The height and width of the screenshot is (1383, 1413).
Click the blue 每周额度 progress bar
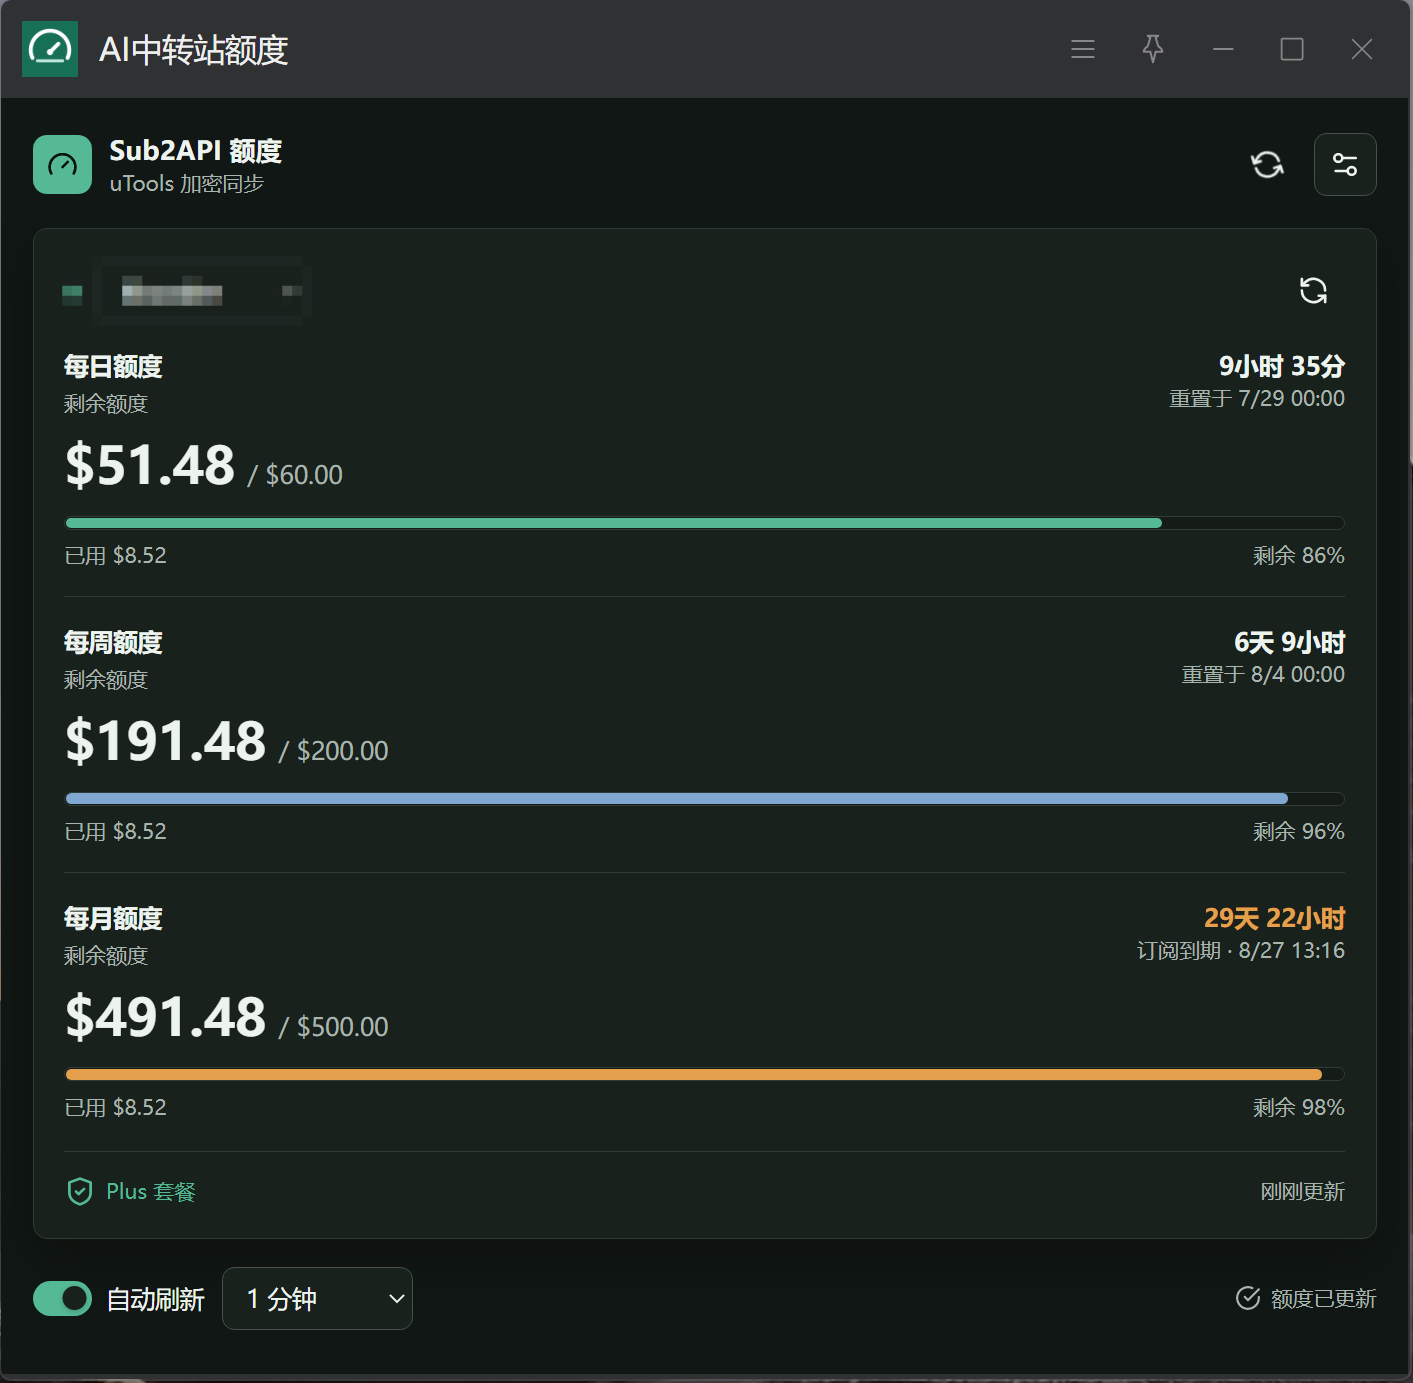704,799
